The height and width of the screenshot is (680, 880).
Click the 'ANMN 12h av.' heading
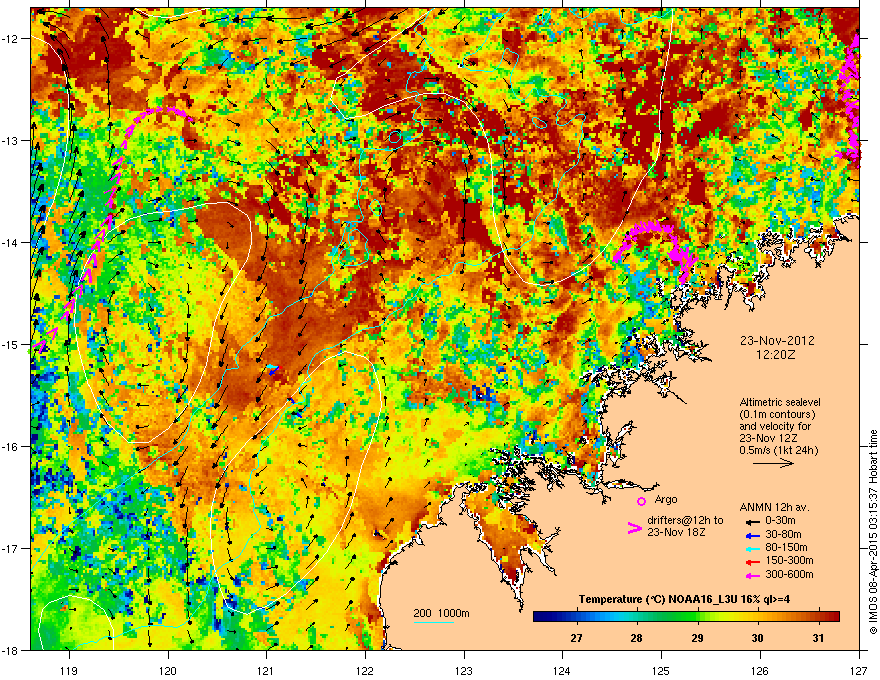point(774,507)
